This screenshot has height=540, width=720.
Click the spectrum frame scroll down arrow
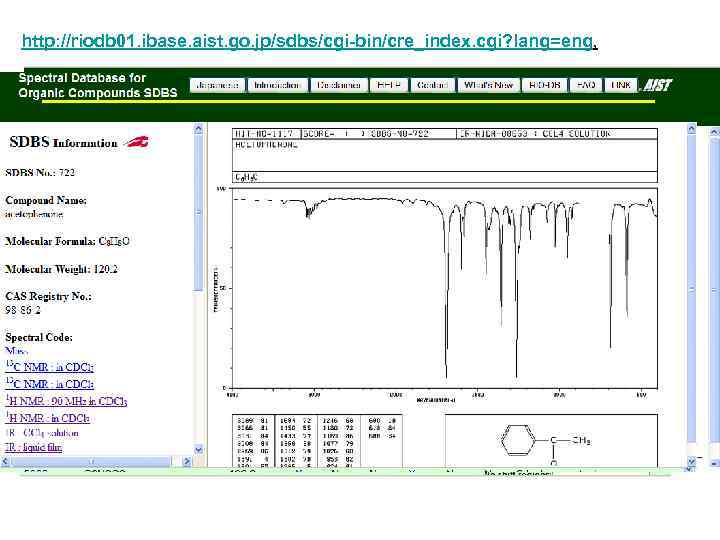click(692, 461)
